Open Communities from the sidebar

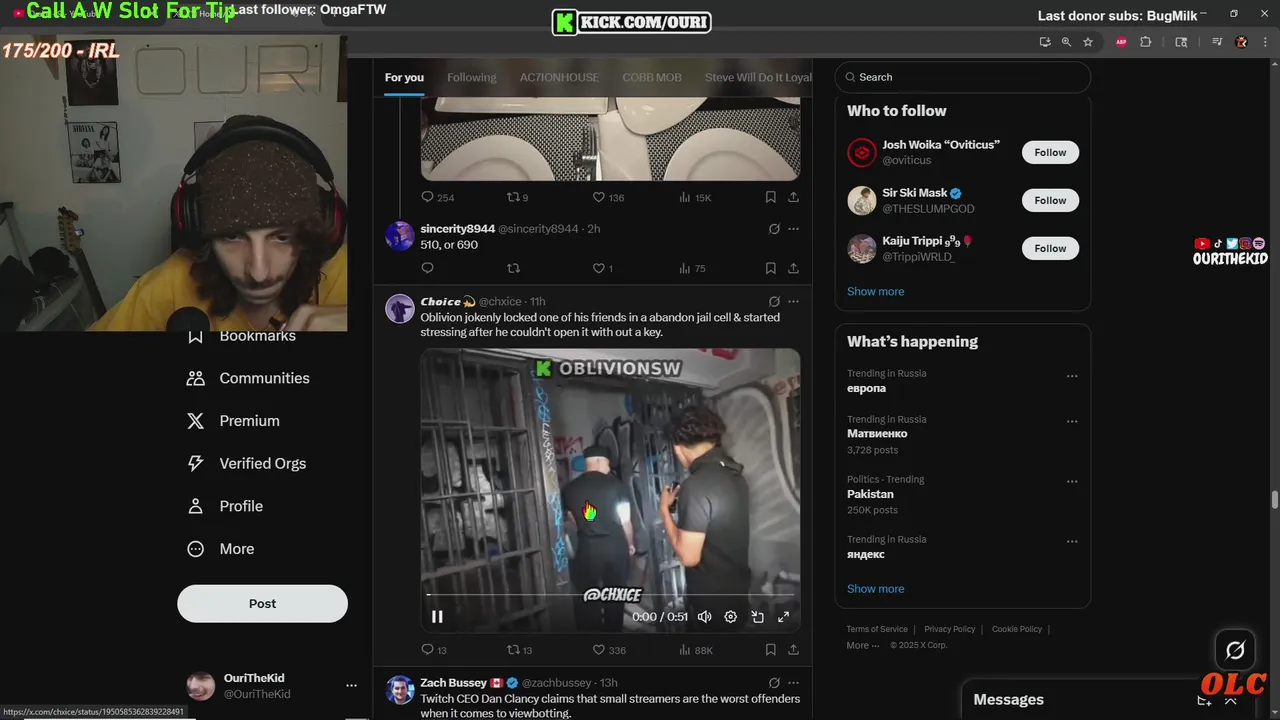[248, 378]
